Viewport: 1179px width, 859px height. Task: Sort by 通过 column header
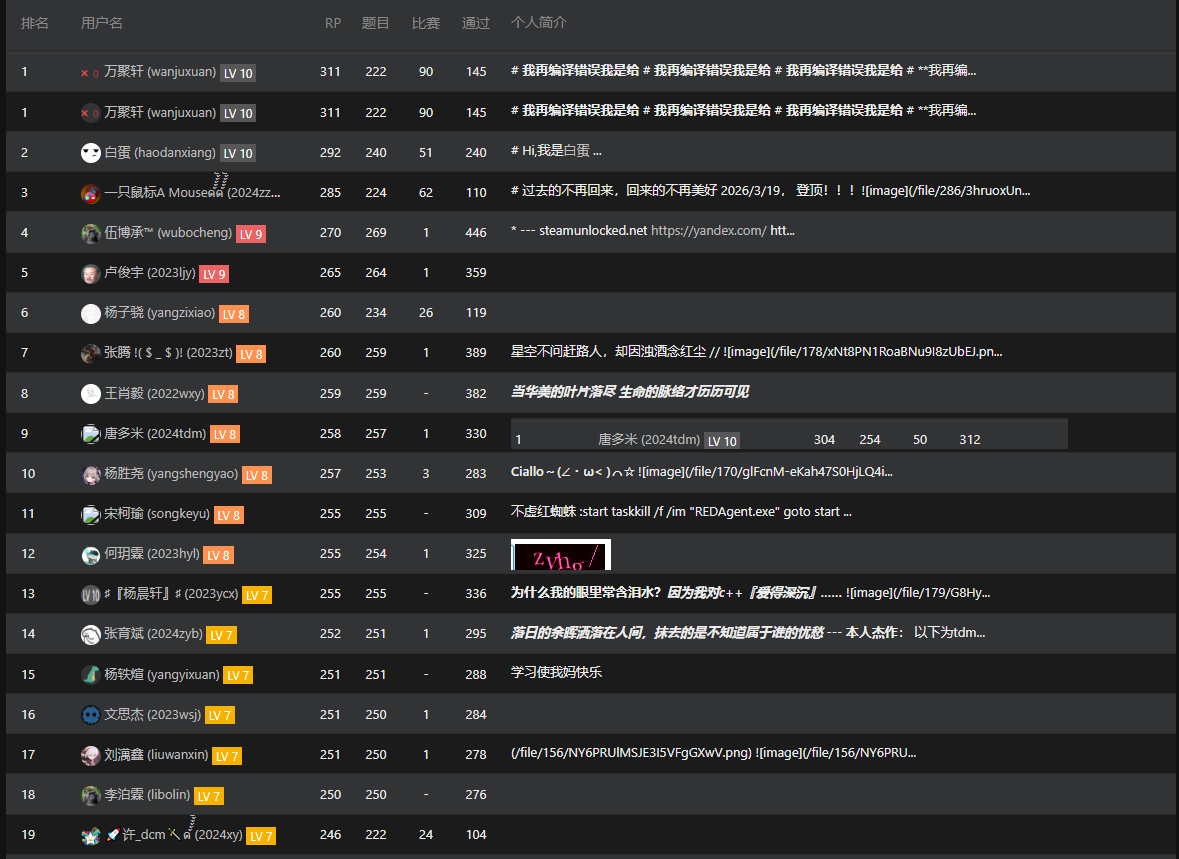click(x=475, y=23)
